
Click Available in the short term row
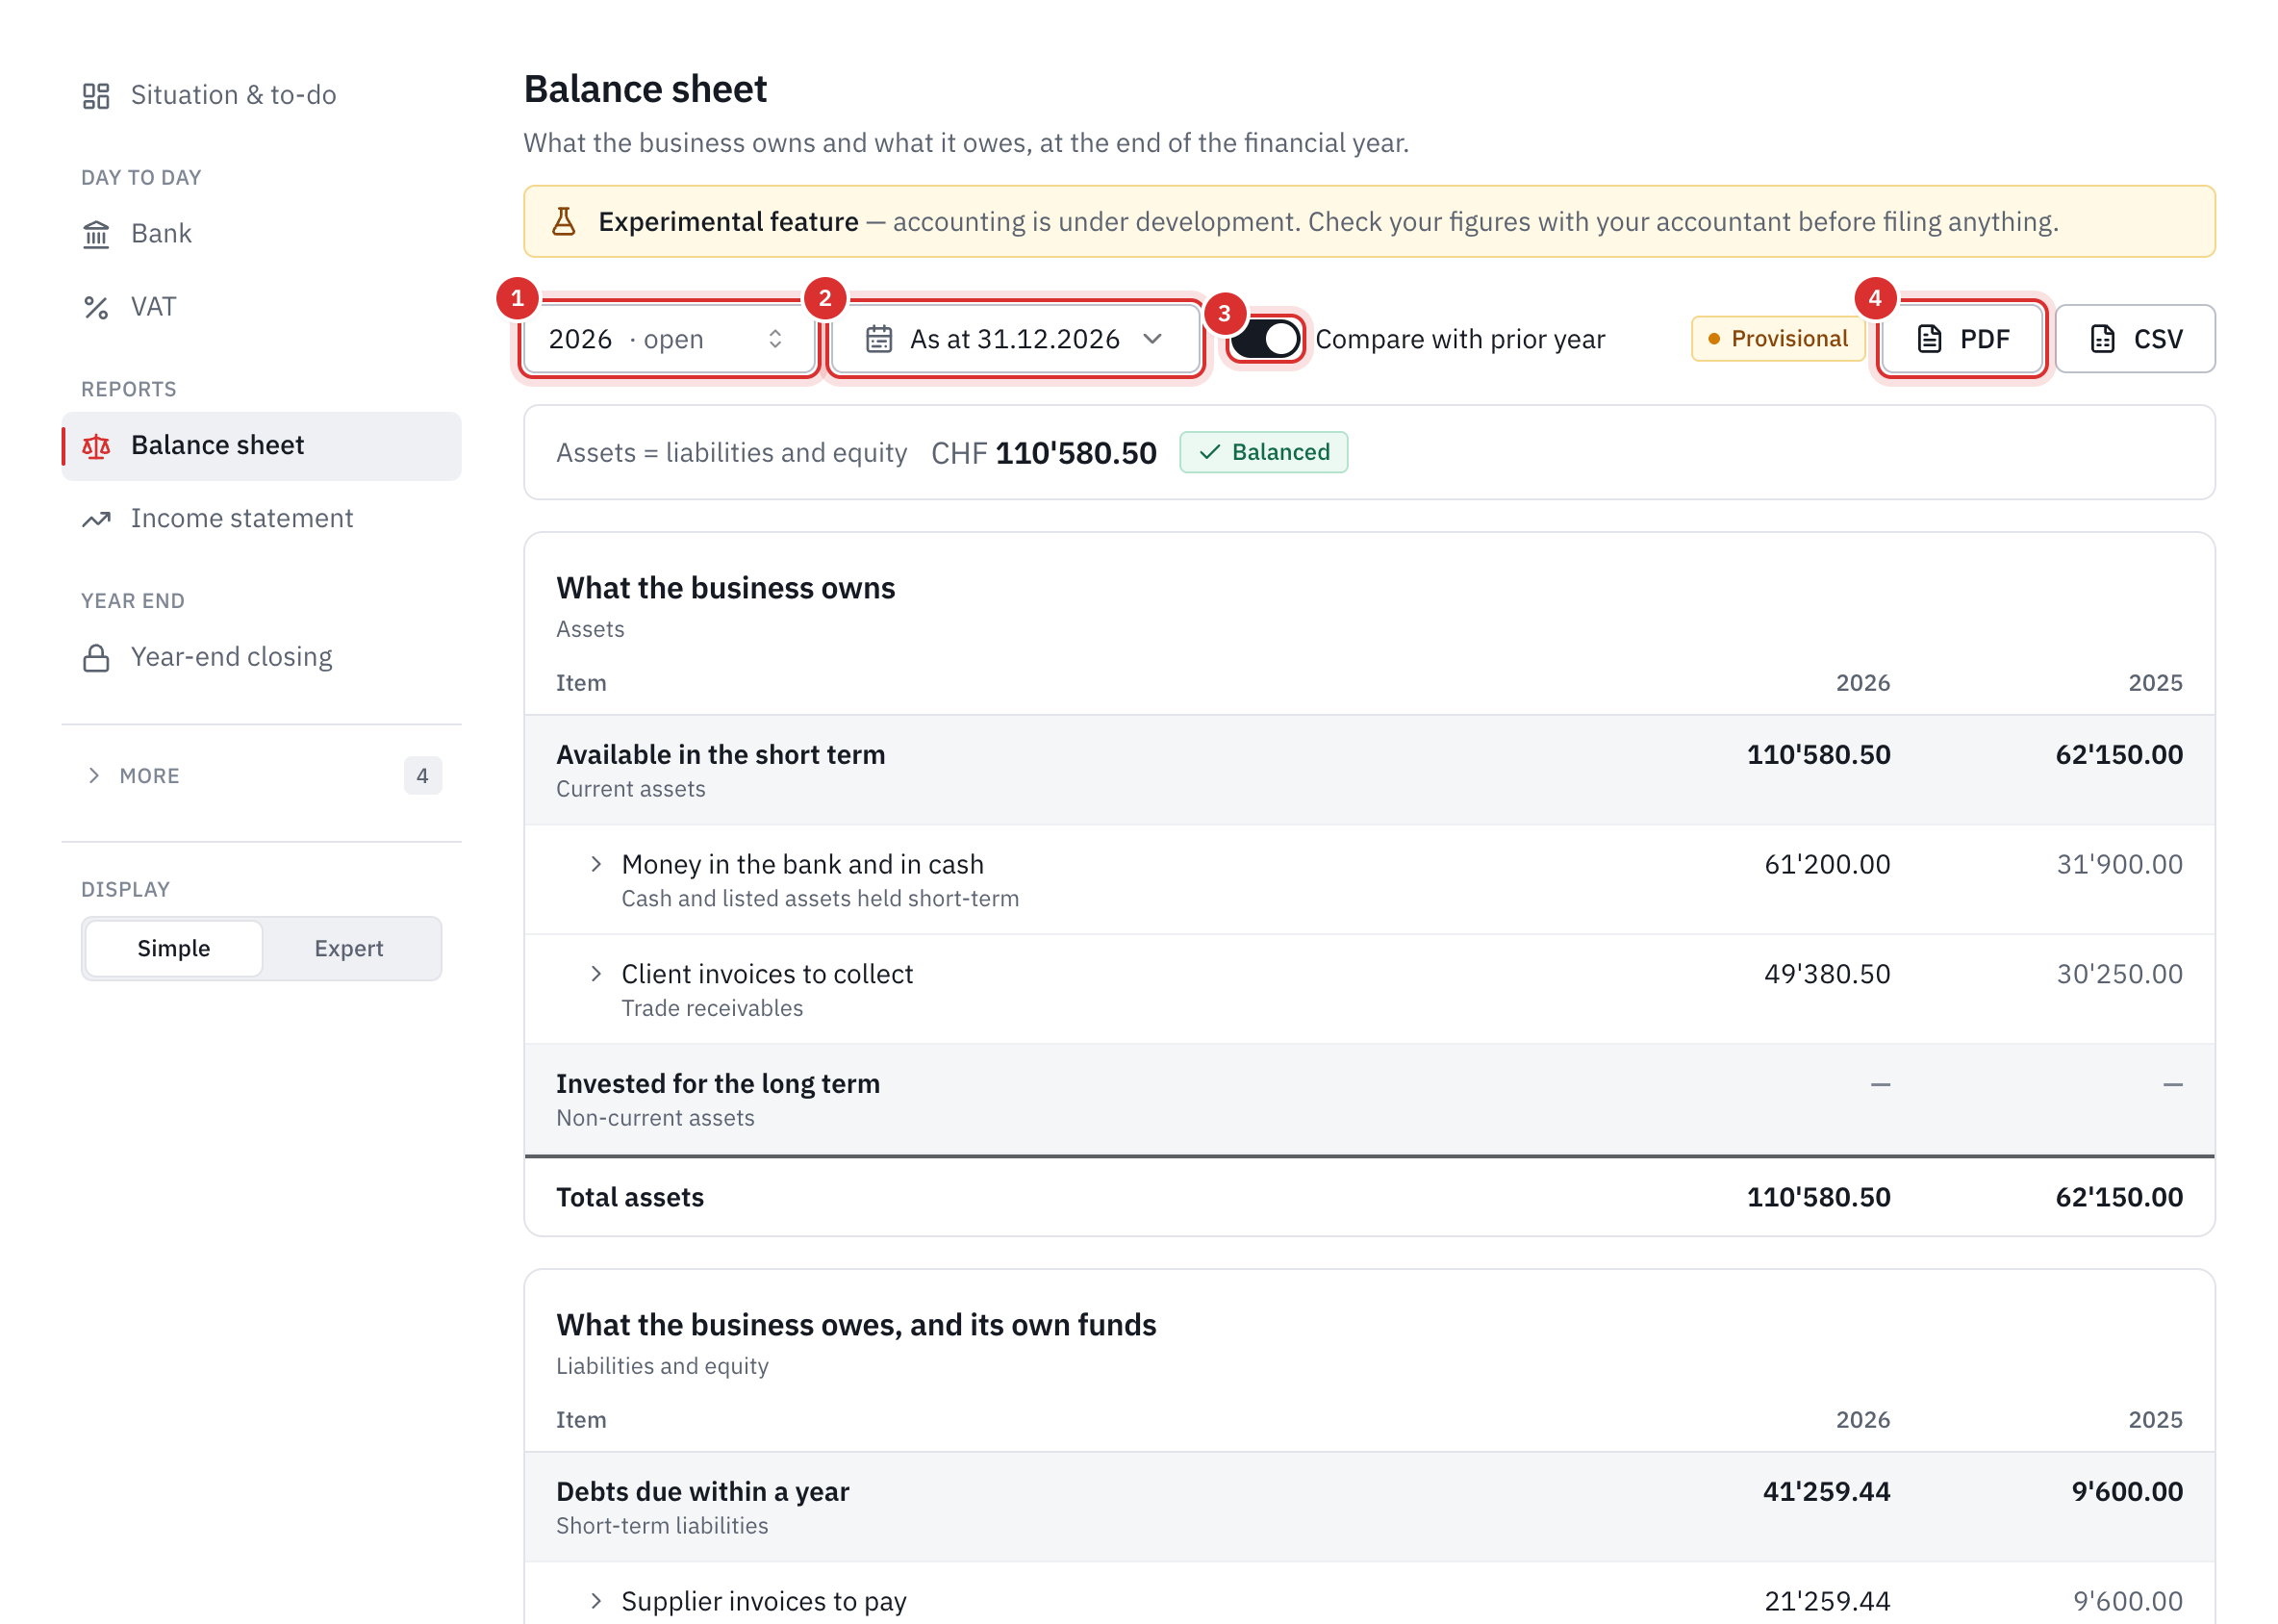click(1368, 770)
